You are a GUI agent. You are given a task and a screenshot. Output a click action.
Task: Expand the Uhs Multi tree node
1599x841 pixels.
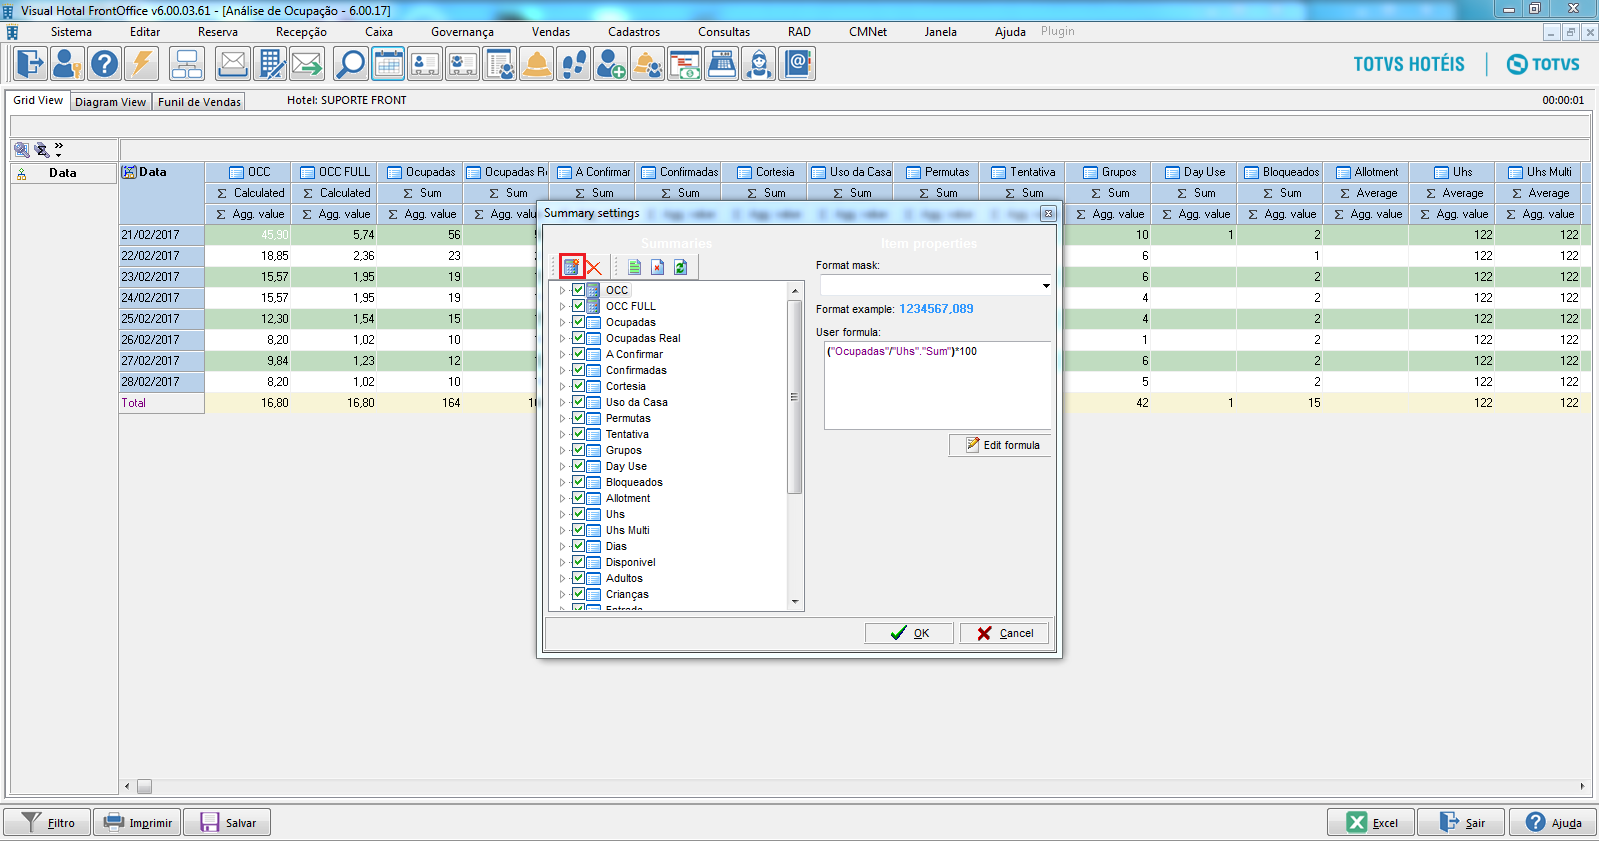(x=562, y=530)
